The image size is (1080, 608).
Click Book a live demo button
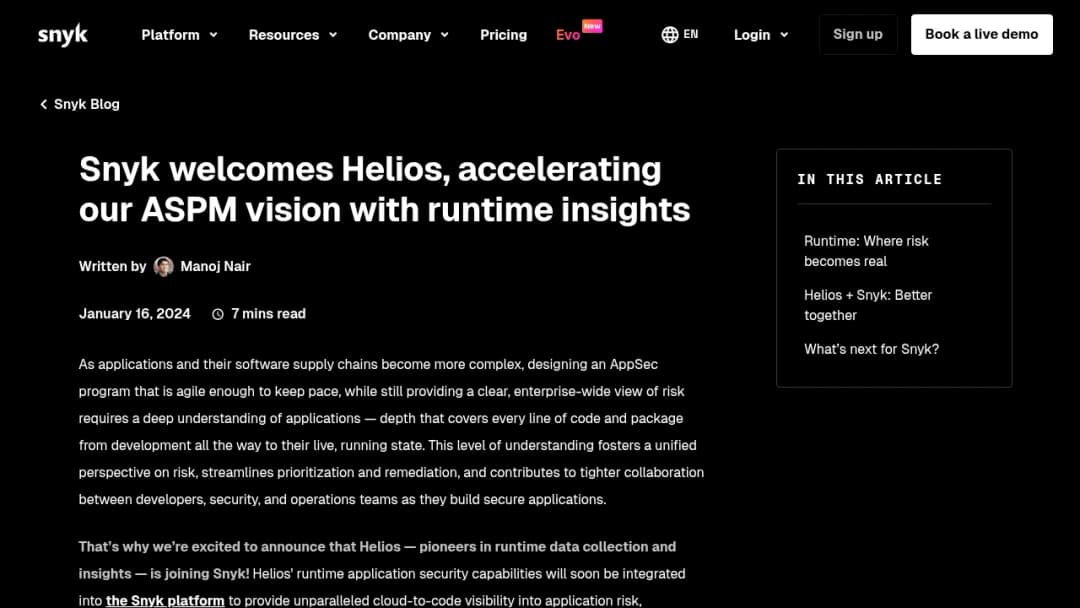[x=982, y=34]
